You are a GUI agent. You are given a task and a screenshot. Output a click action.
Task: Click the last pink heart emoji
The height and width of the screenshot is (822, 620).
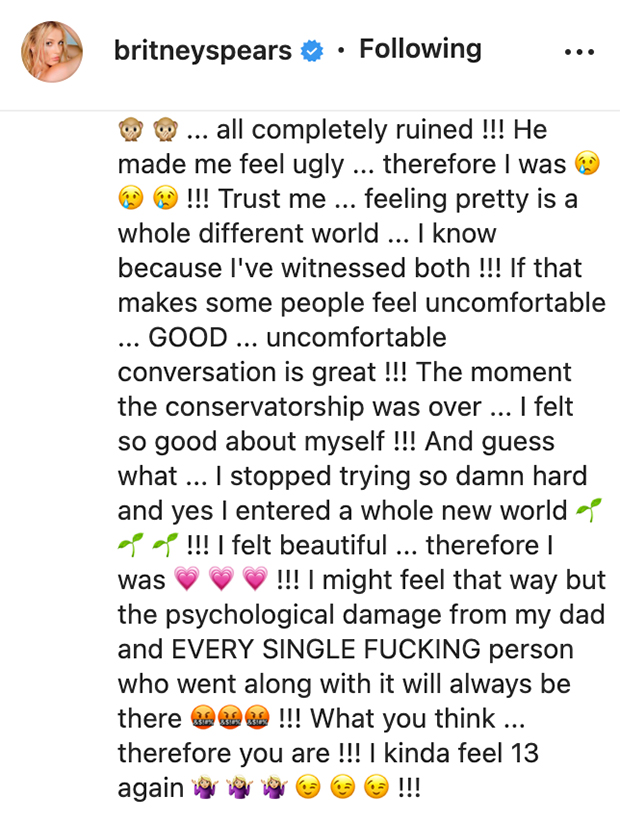pos(255,579)
